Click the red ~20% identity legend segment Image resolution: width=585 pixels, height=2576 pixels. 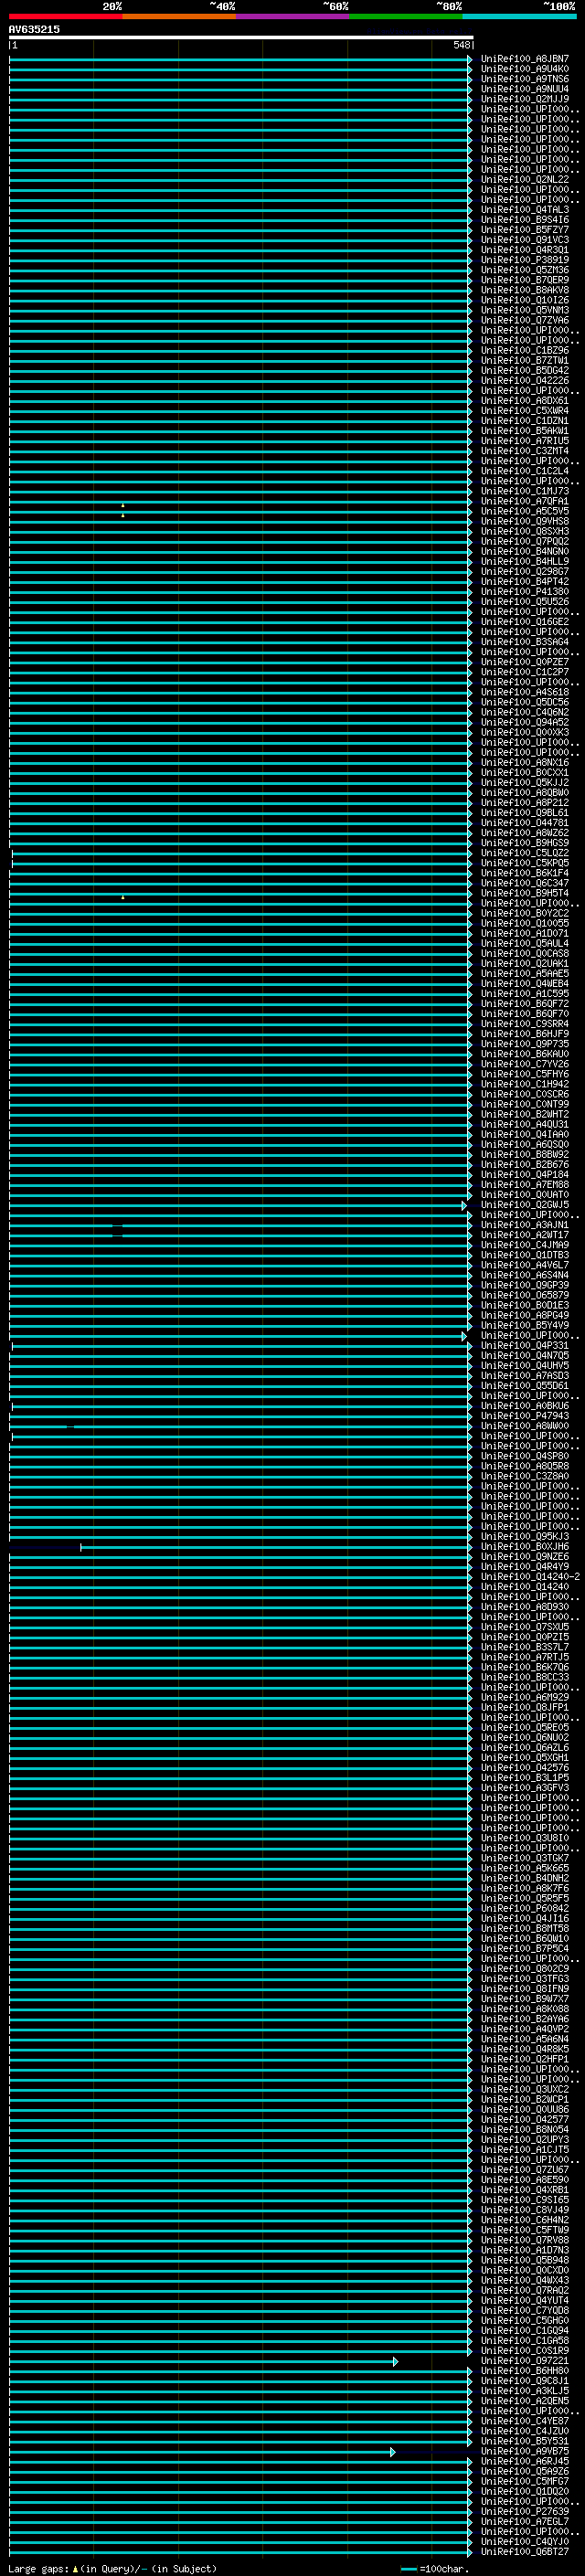click(x=65, y=16)
